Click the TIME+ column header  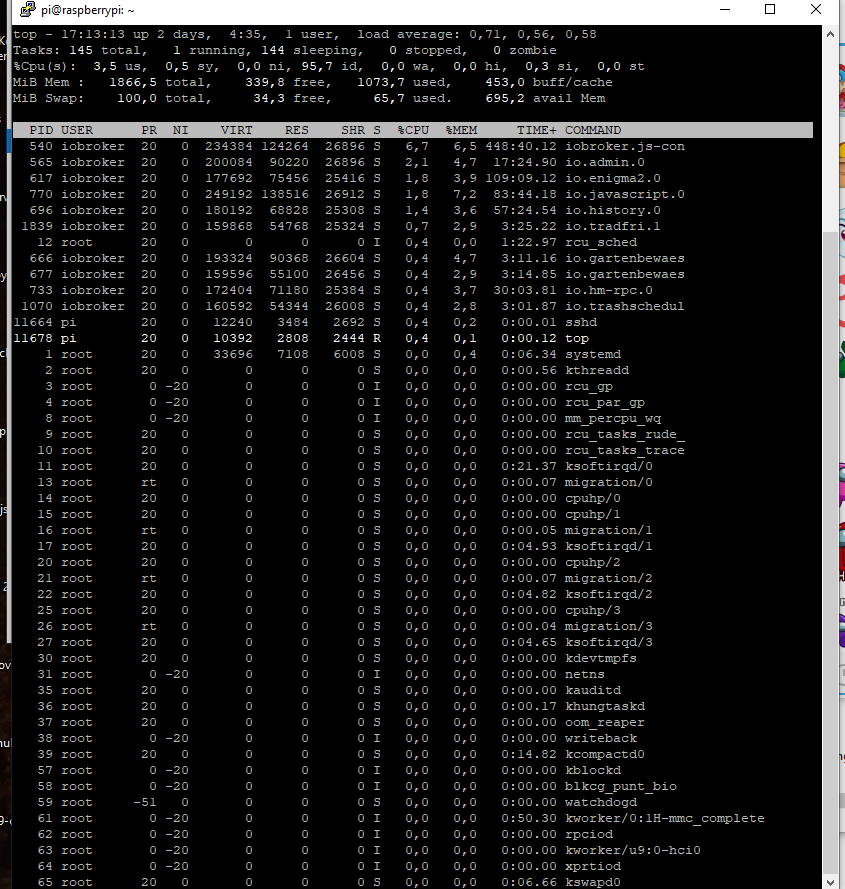point(536,130)
